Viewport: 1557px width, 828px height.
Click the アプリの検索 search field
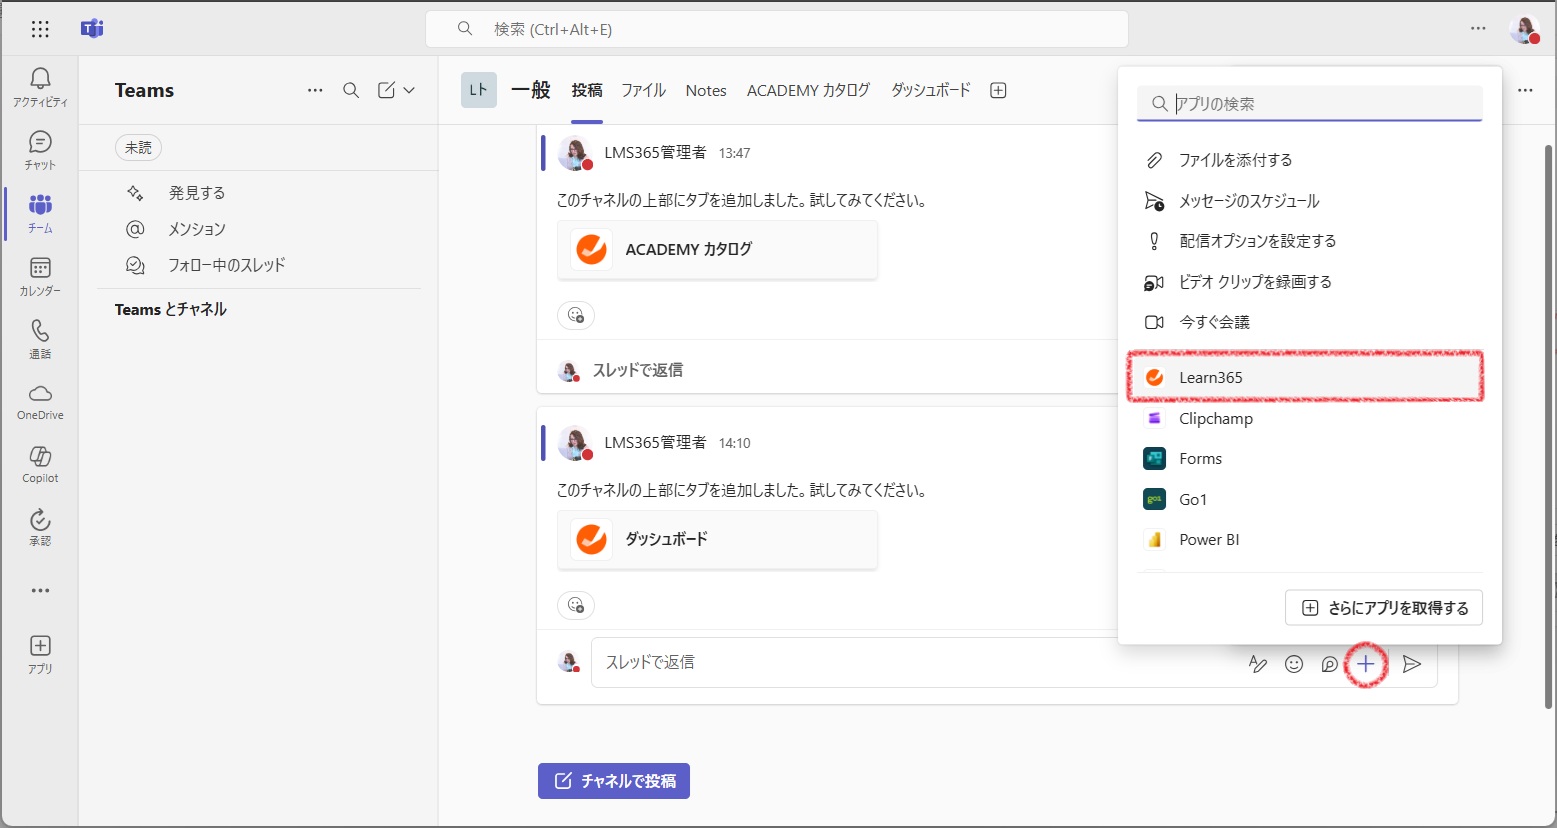pyautogui.click(x=1310, y=103)
